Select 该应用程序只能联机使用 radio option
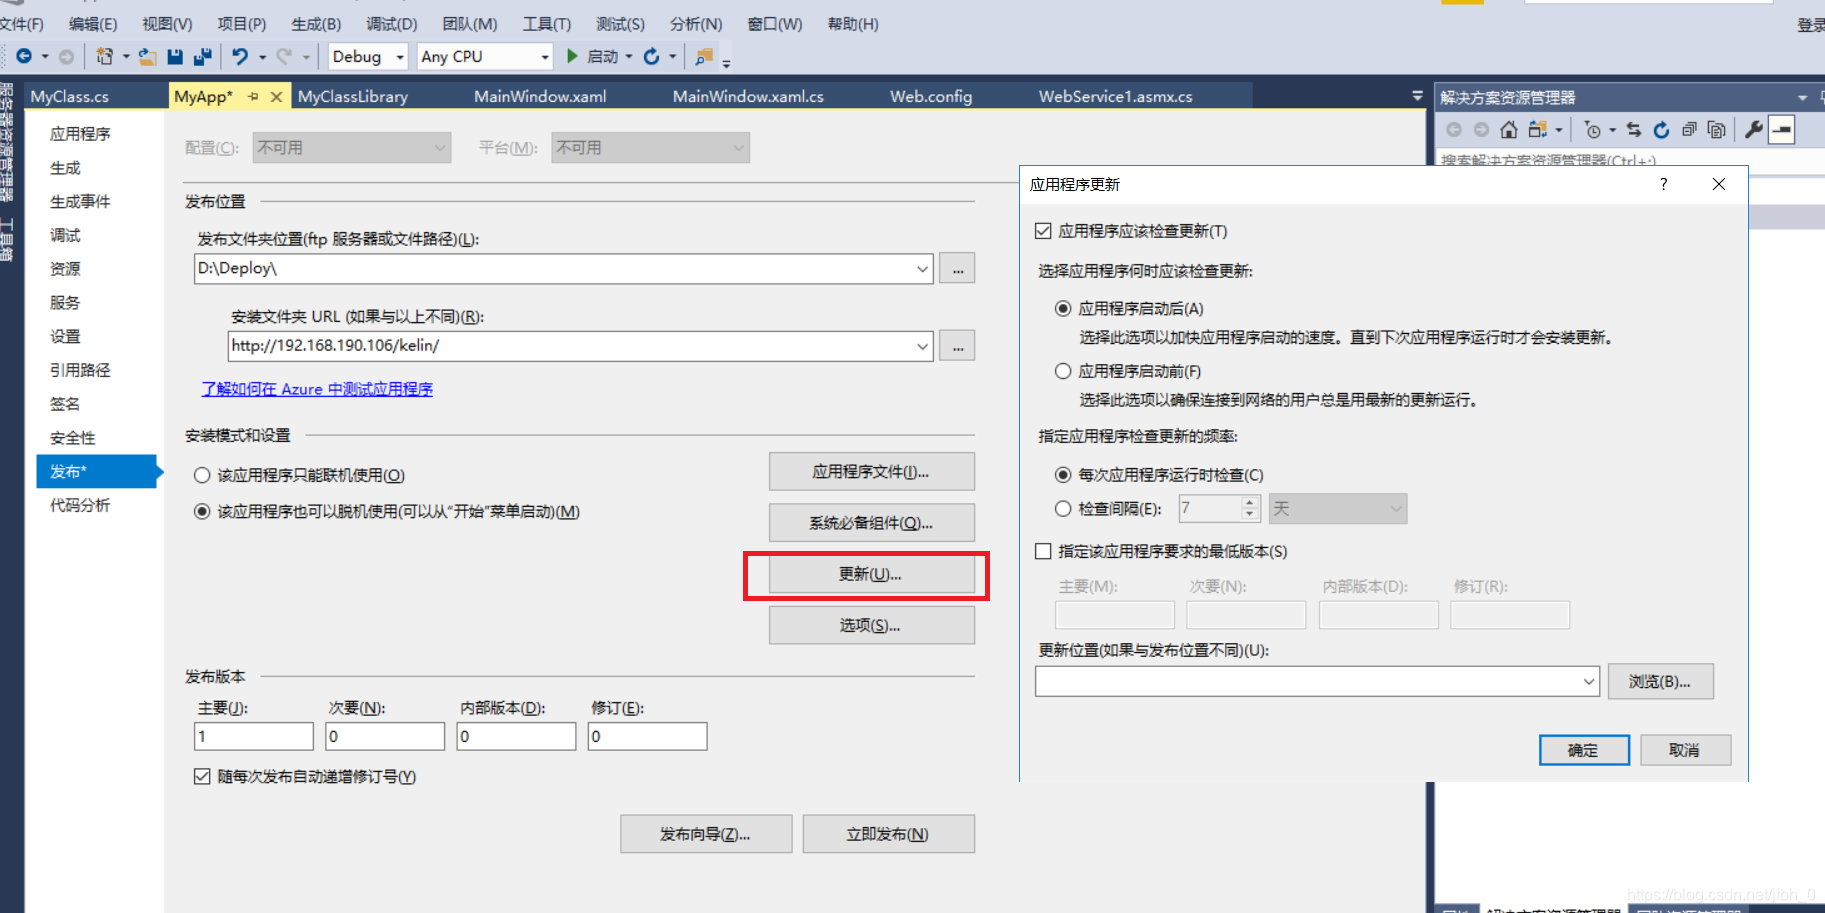The image size is (1825, 913). pyautogui.click(x=202, y=476)
